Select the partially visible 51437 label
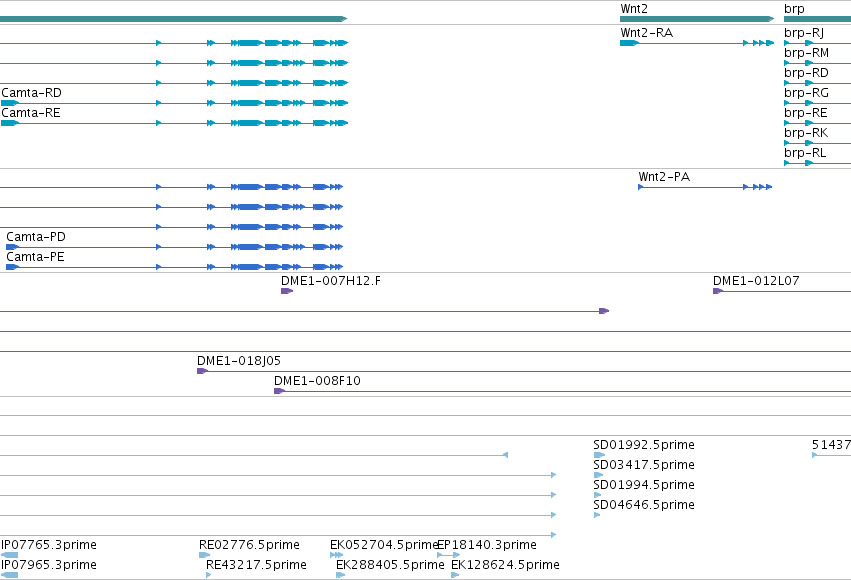The width and height of the screenshot is (851, 580). pos(831,445)
